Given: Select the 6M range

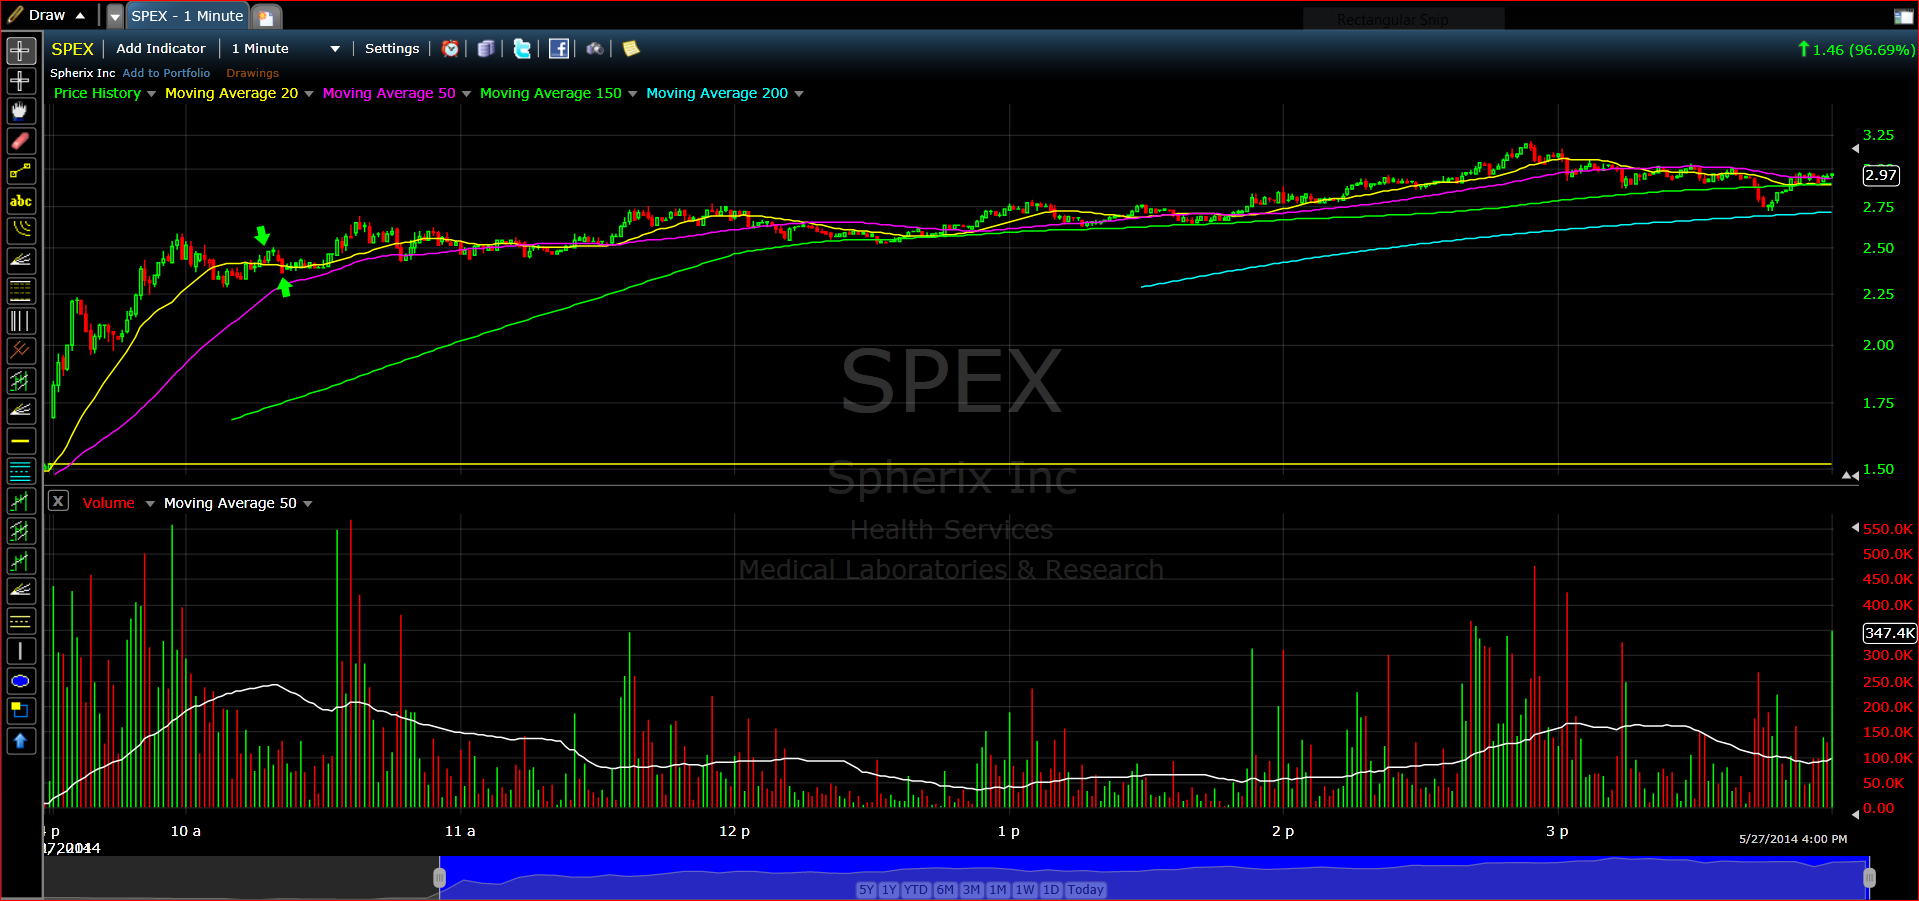Looking at the screenshot, I should (x=945, y=889).
